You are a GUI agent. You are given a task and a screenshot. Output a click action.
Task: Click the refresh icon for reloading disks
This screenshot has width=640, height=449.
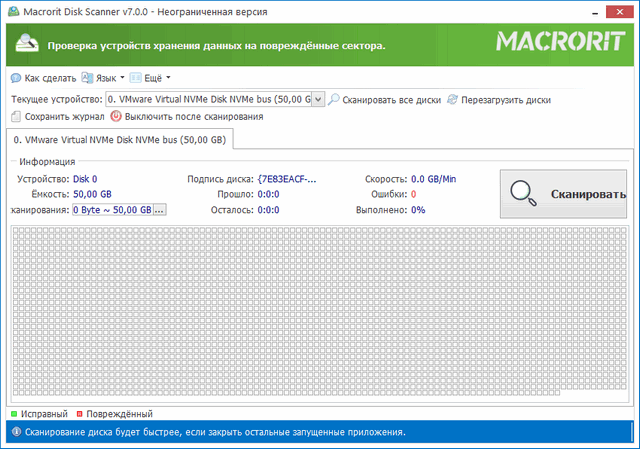(x=452, y=99)
